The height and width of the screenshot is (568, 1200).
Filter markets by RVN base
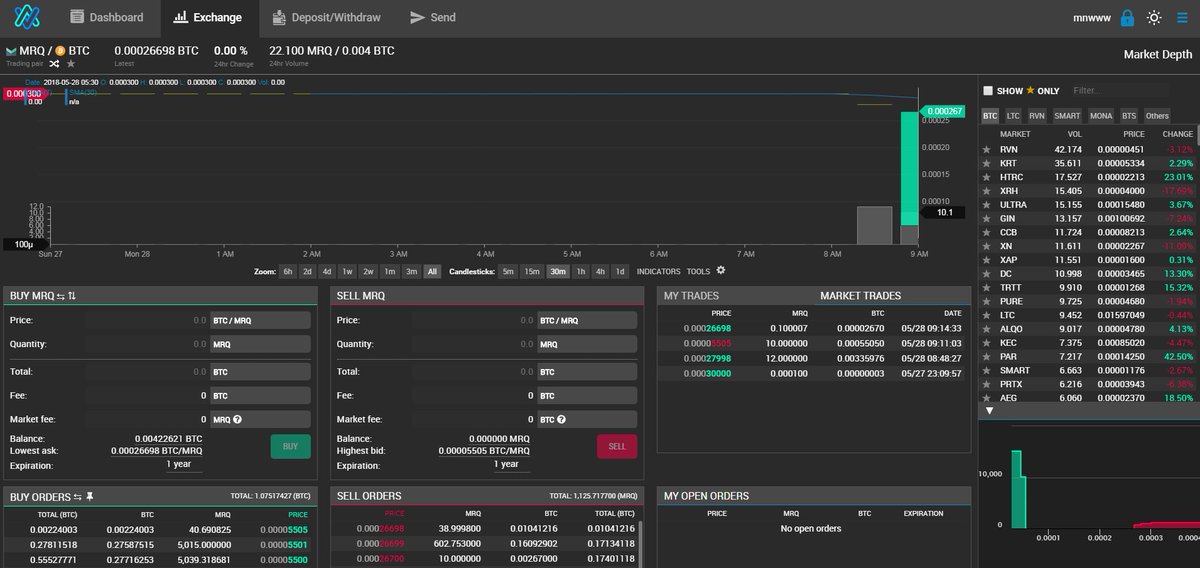coord(1037,116)
